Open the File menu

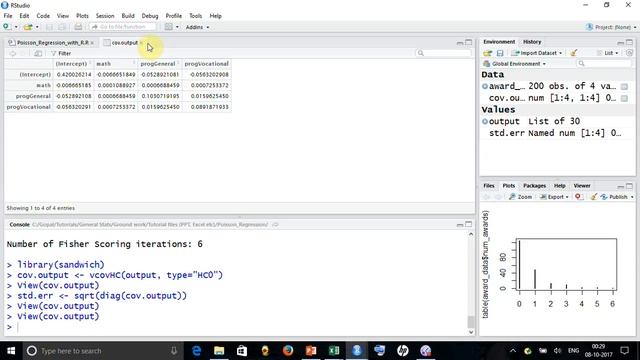pos(8,16)
